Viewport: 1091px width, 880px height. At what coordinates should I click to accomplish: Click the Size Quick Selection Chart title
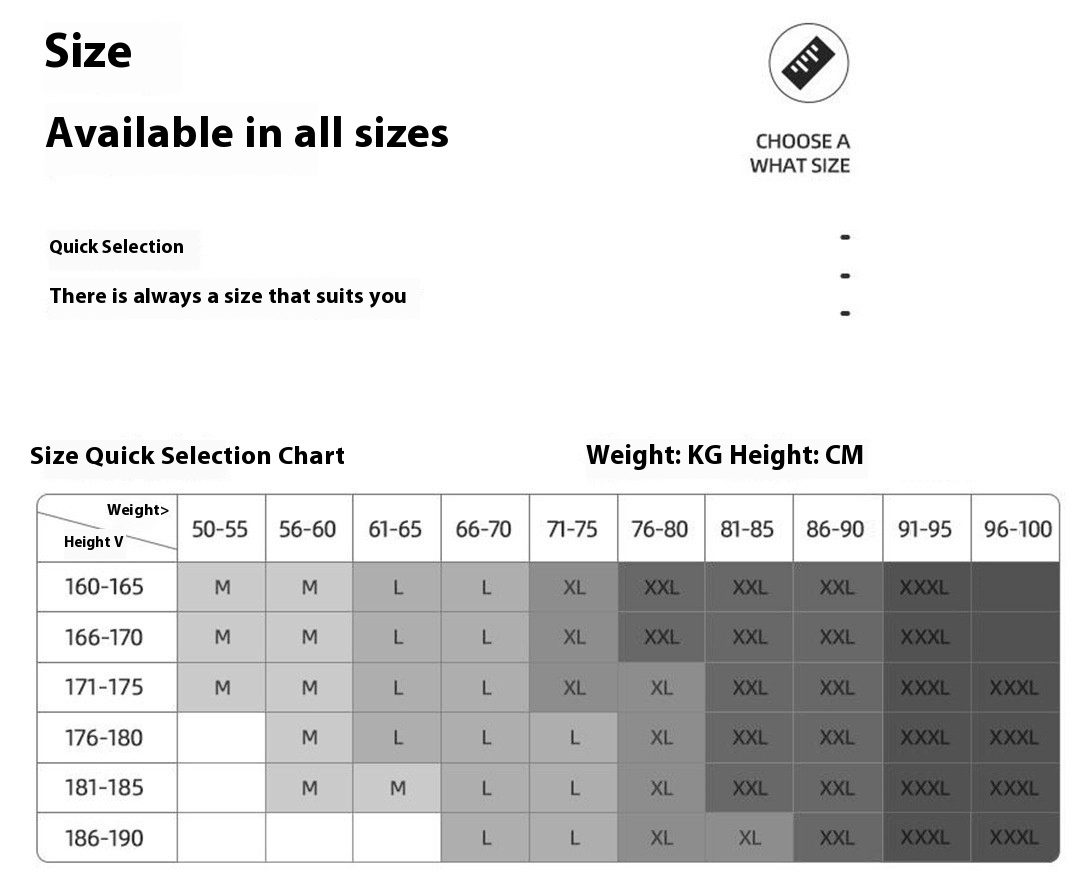pos(187,456)
